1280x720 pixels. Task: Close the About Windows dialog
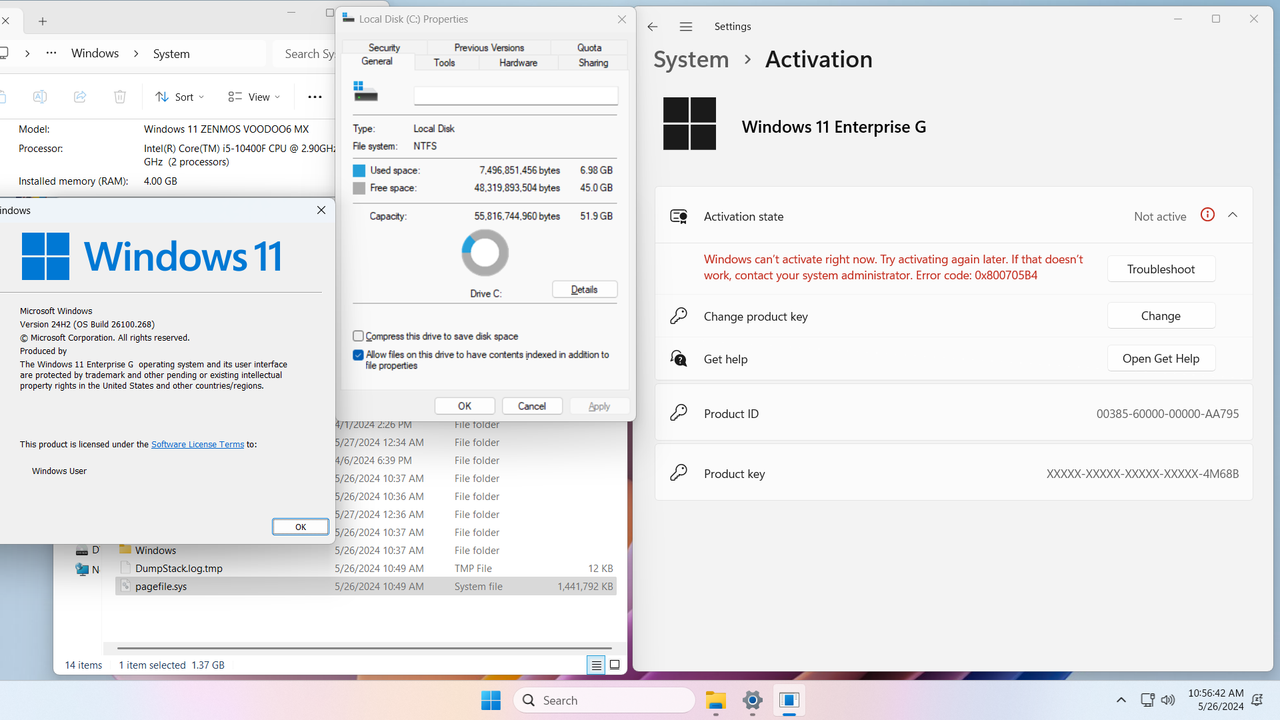tap(321, 210)
